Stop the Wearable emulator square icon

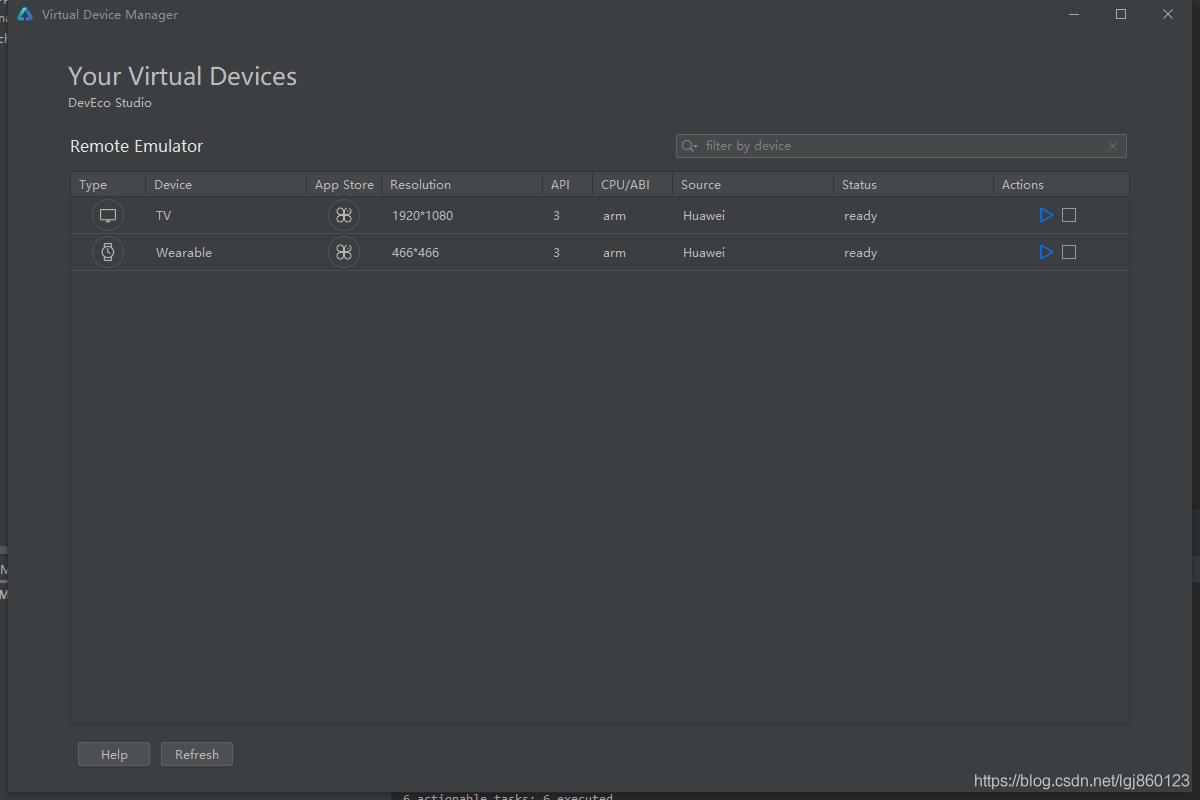pos(1069,252)
